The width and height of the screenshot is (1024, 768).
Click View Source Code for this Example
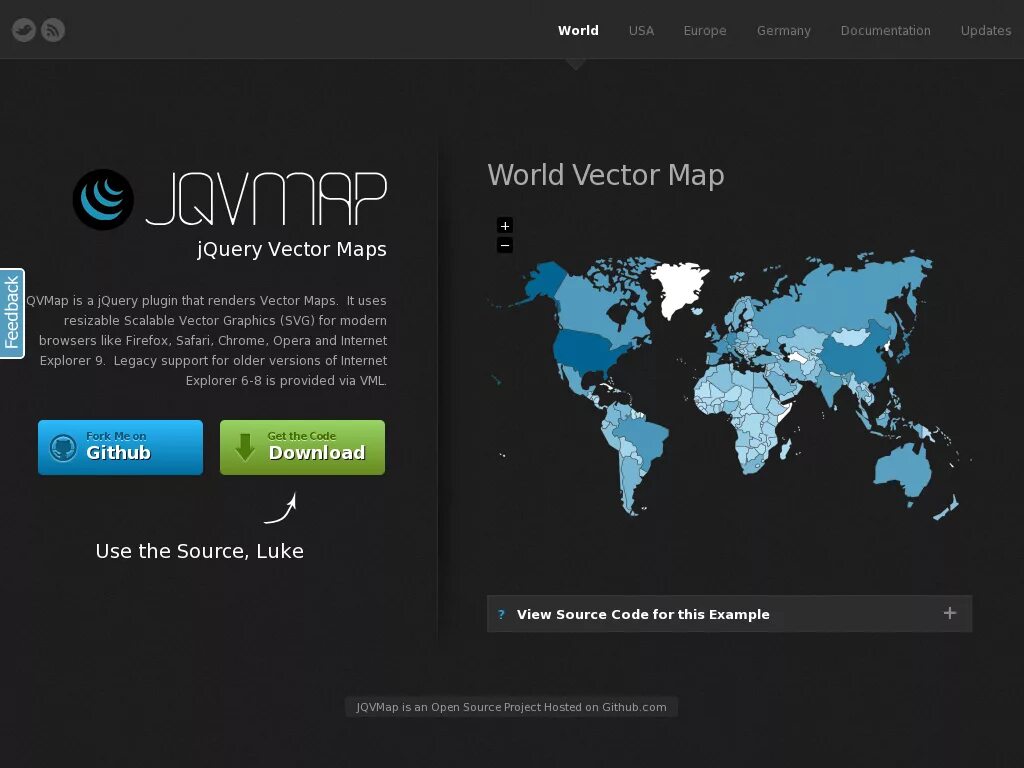point(729,614)
